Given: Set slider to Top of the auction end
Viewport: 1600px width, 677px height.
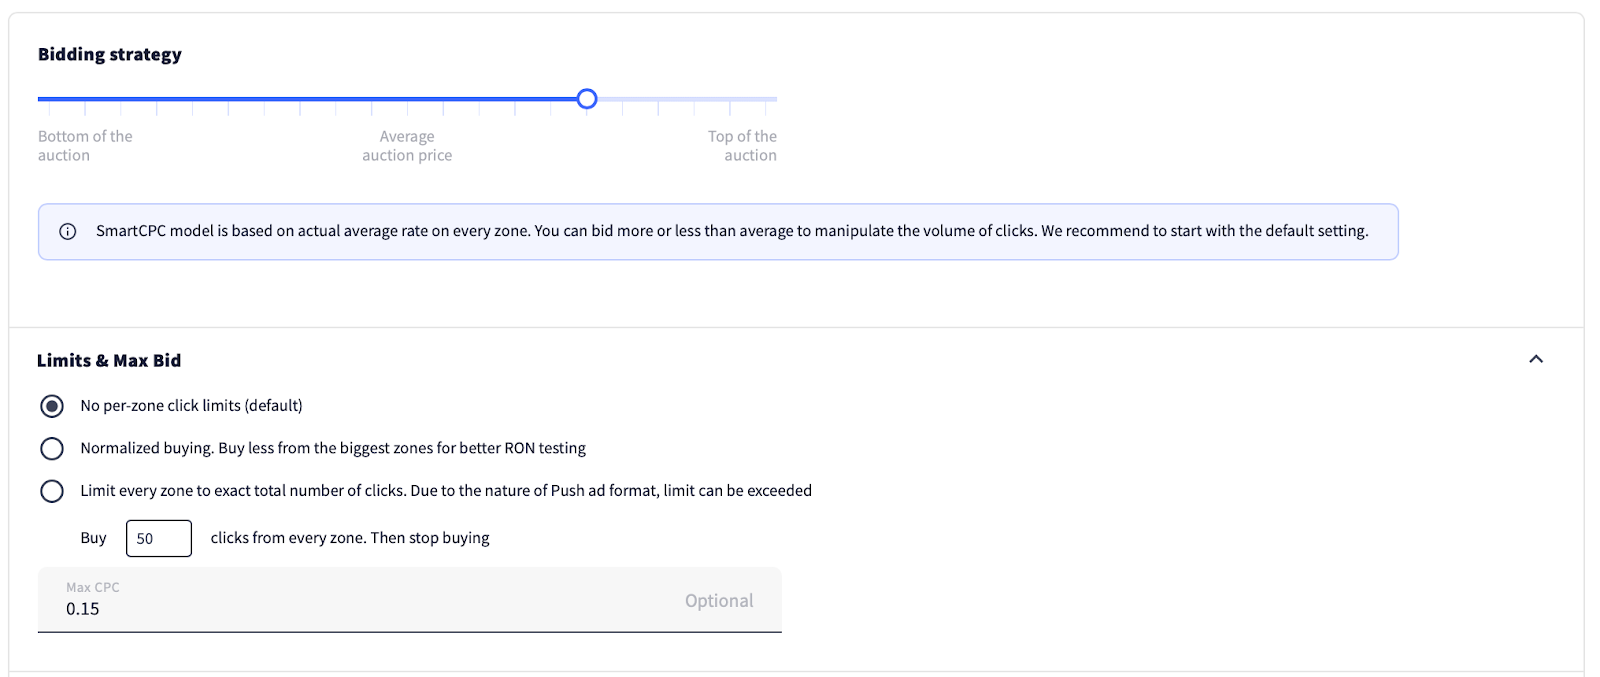Looking at the screenshot, I should (775, 99).
